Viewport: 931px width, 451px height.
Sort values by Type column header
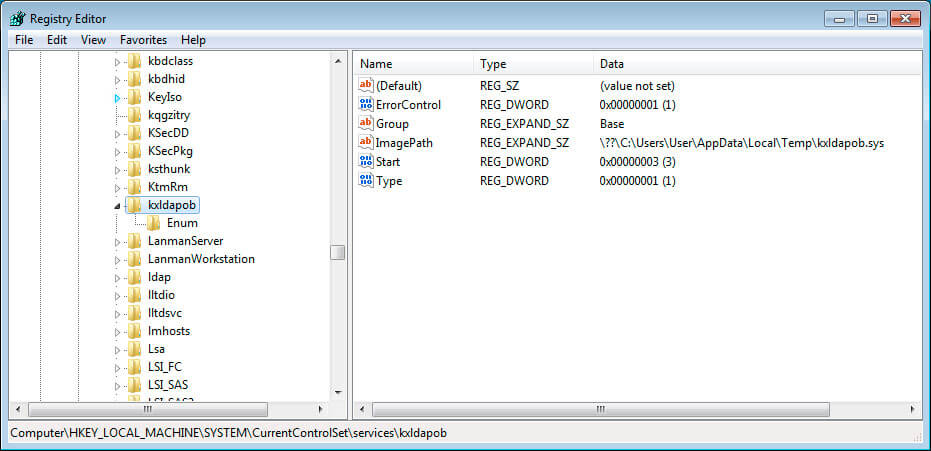pyautogui.click(x=533, y=64)
